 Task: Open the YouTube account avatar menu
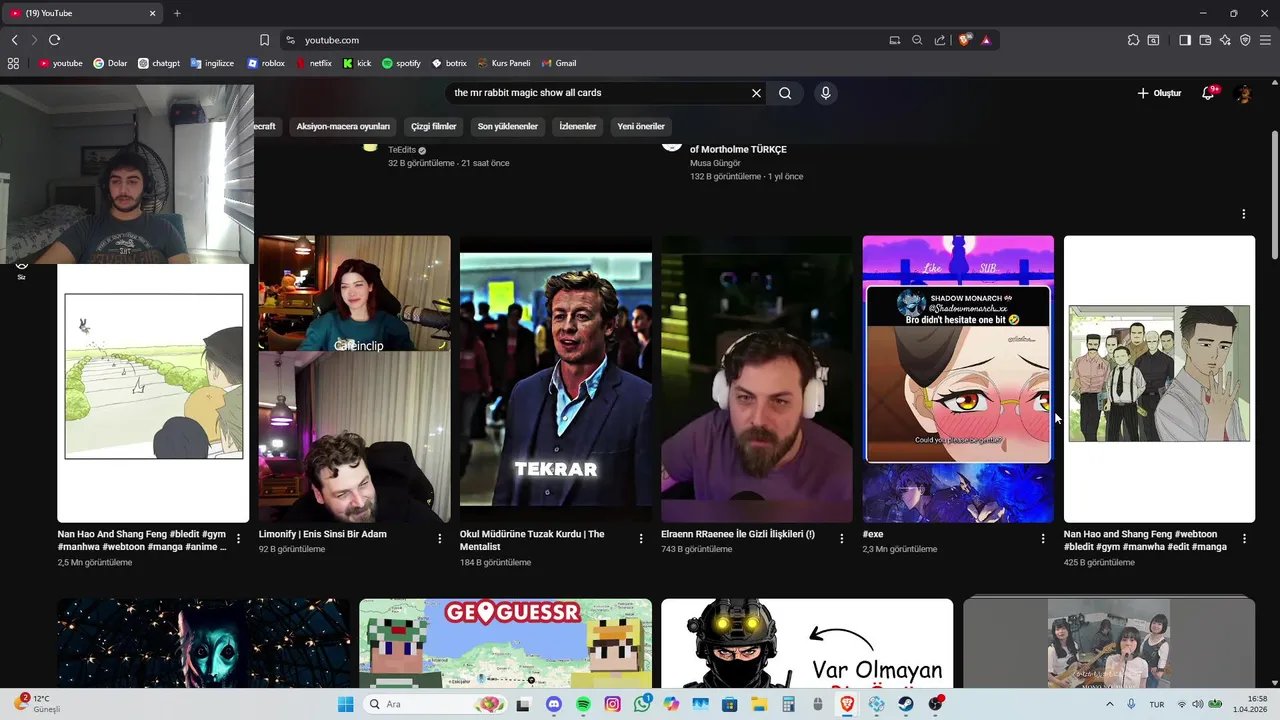[x=1244, y=93]
